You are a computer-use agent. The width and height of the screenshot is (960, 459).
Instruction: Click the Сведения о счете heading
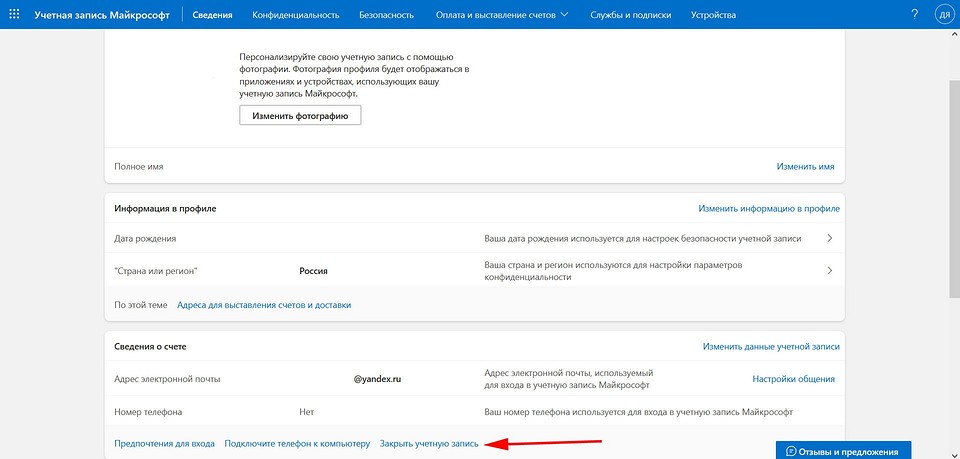coord(150,346)
